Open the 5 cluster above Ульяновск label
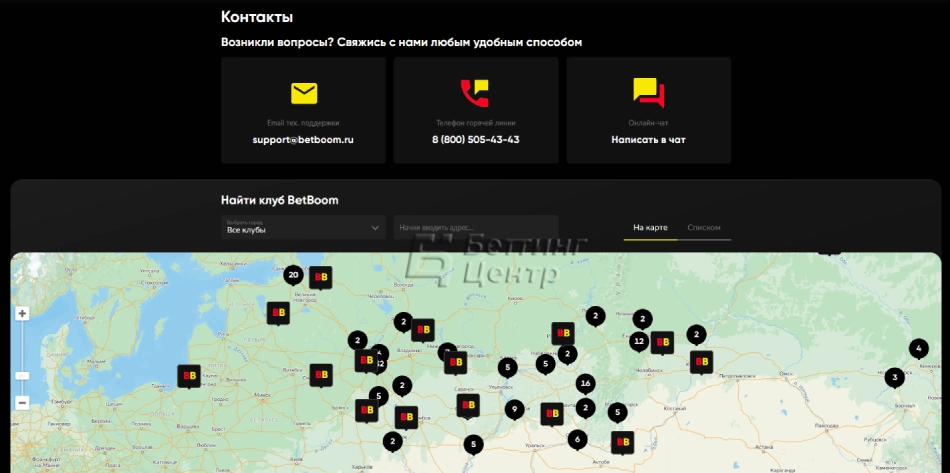950x473 pixels. 508,367
